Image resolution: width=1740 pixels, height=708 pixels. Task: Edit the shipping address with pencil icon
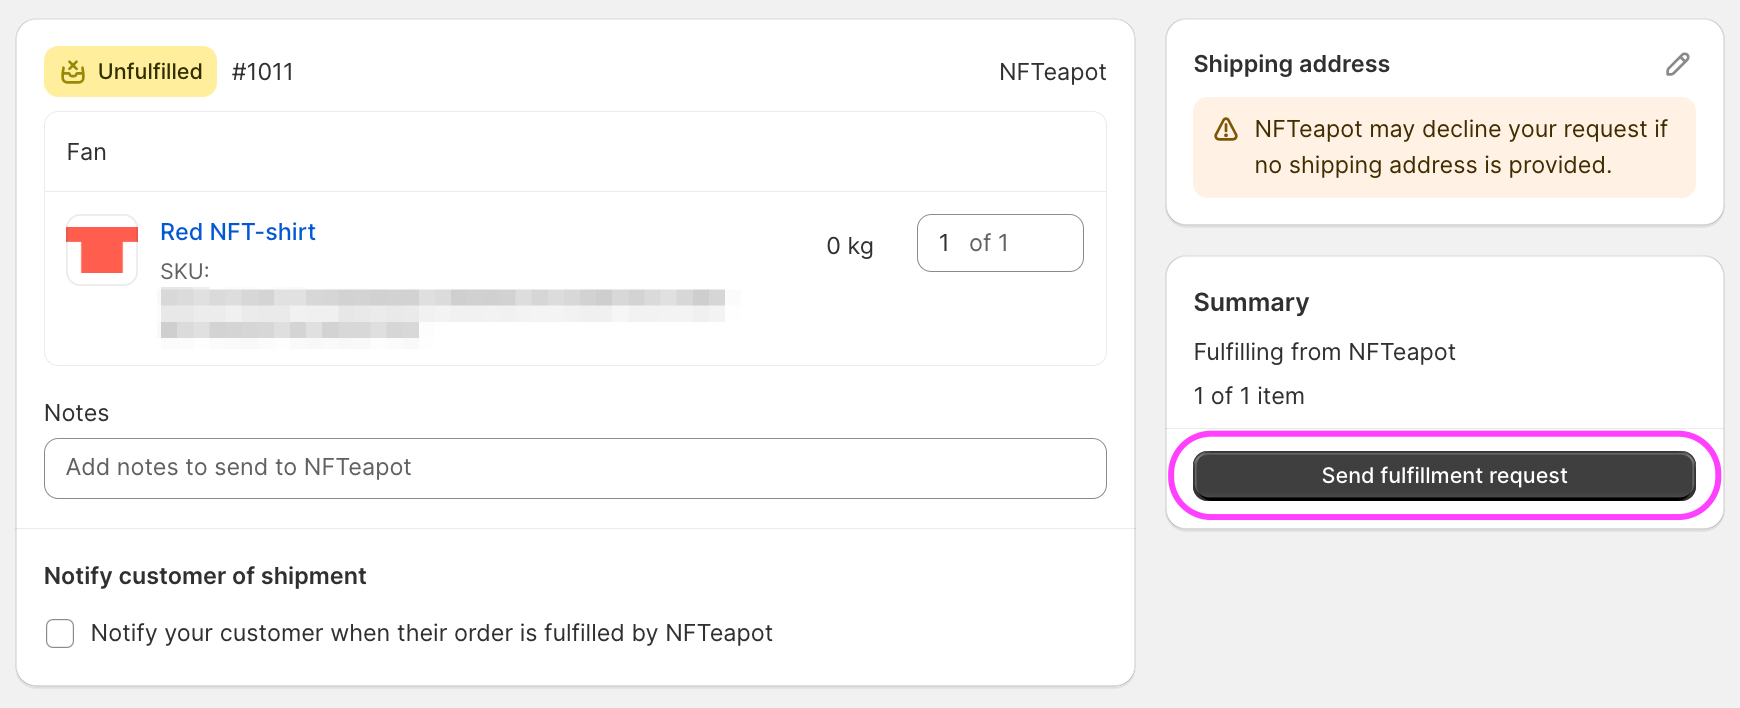tap(1677, 65)
